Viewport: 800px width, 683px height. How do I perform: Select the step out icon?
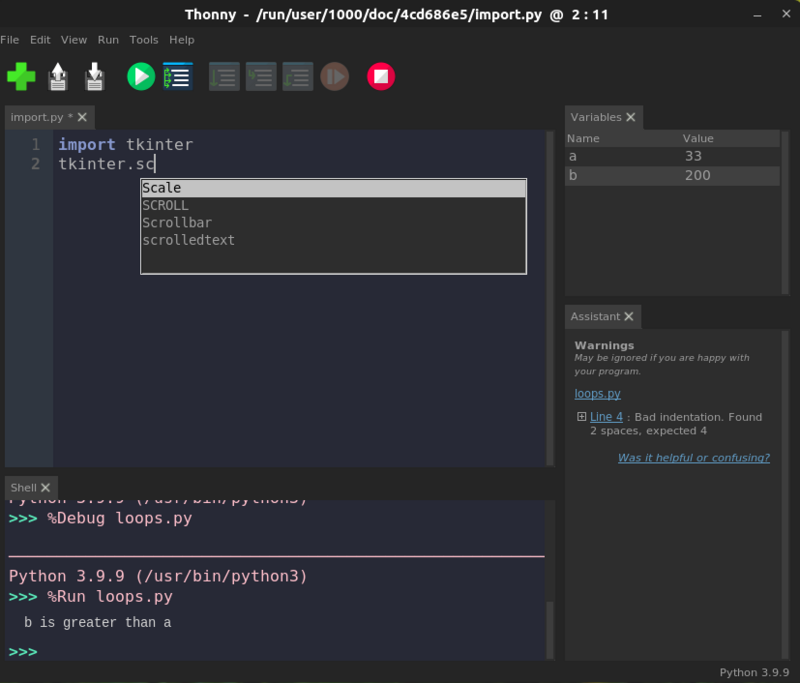pos(297,76)
